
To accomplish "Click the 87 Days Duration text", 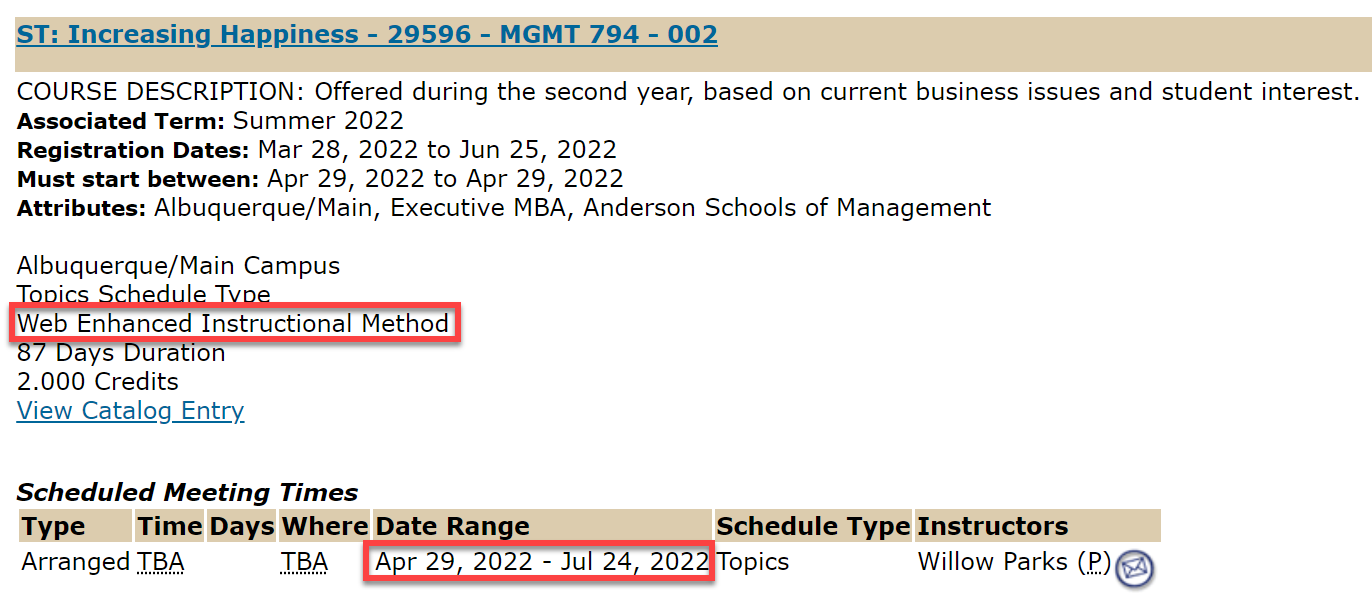I will click(121, 353).
